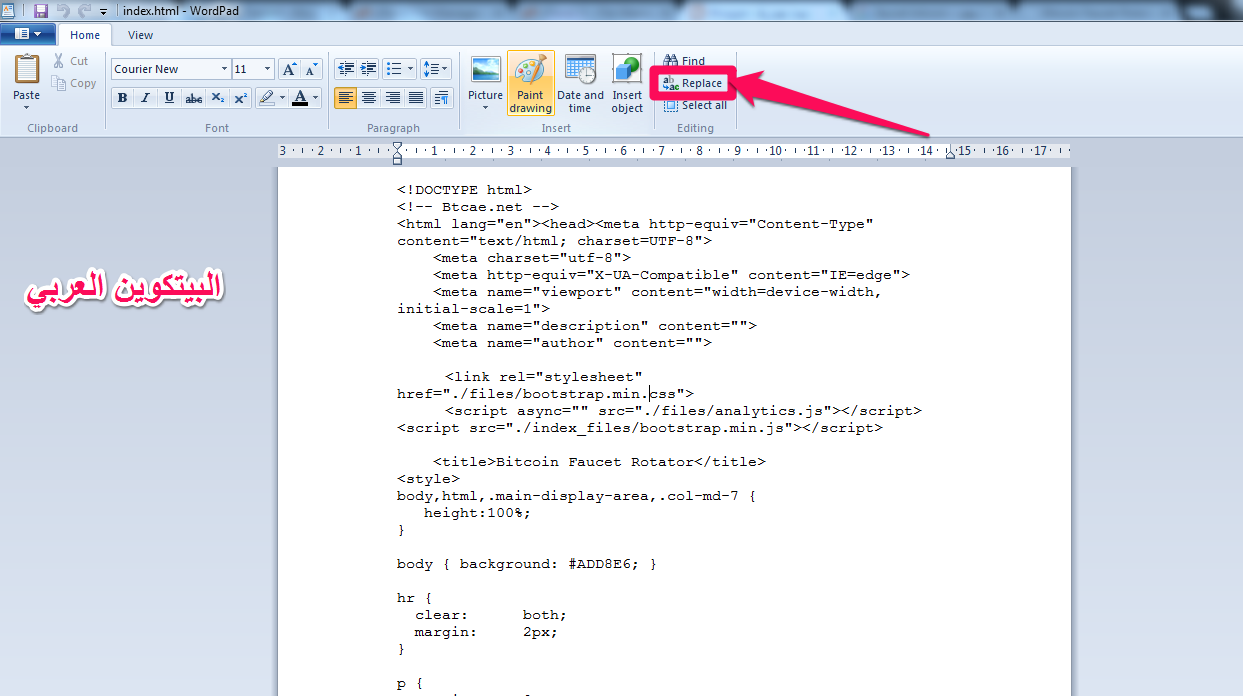Click the "<link rel="stylesheet"" line

pyautogui.click(x=544, y=376)
